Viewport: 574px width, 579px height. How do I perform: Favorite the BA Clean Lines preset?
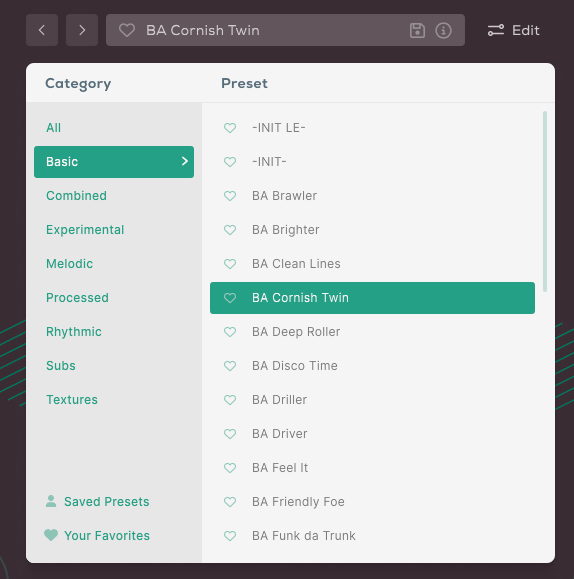pyautogui.click(x=230, y=264)
